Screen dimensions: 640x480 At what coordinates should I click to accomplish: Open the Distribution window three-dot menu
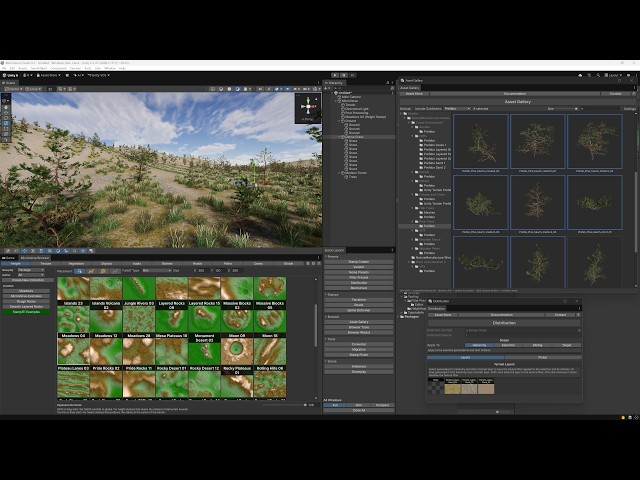(x=579, y=308)
